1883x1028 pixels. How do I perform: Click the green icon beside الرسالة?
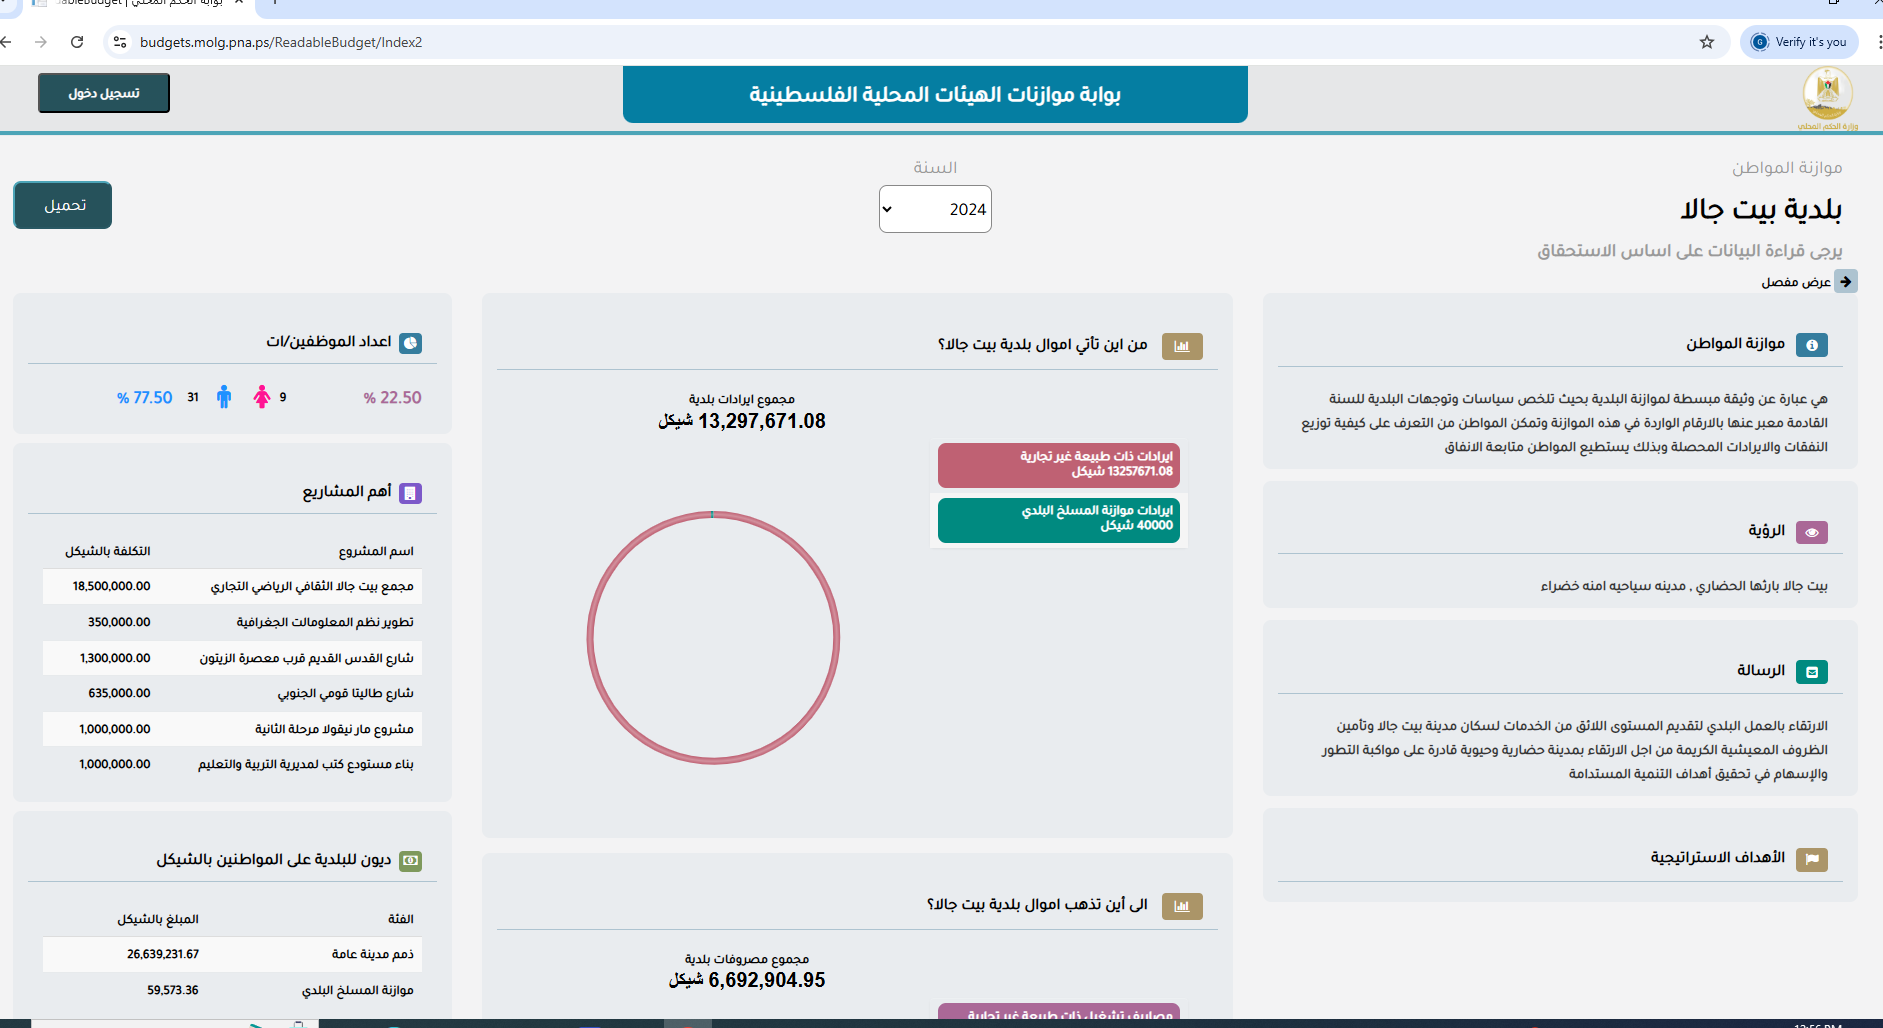[1811, 672]
